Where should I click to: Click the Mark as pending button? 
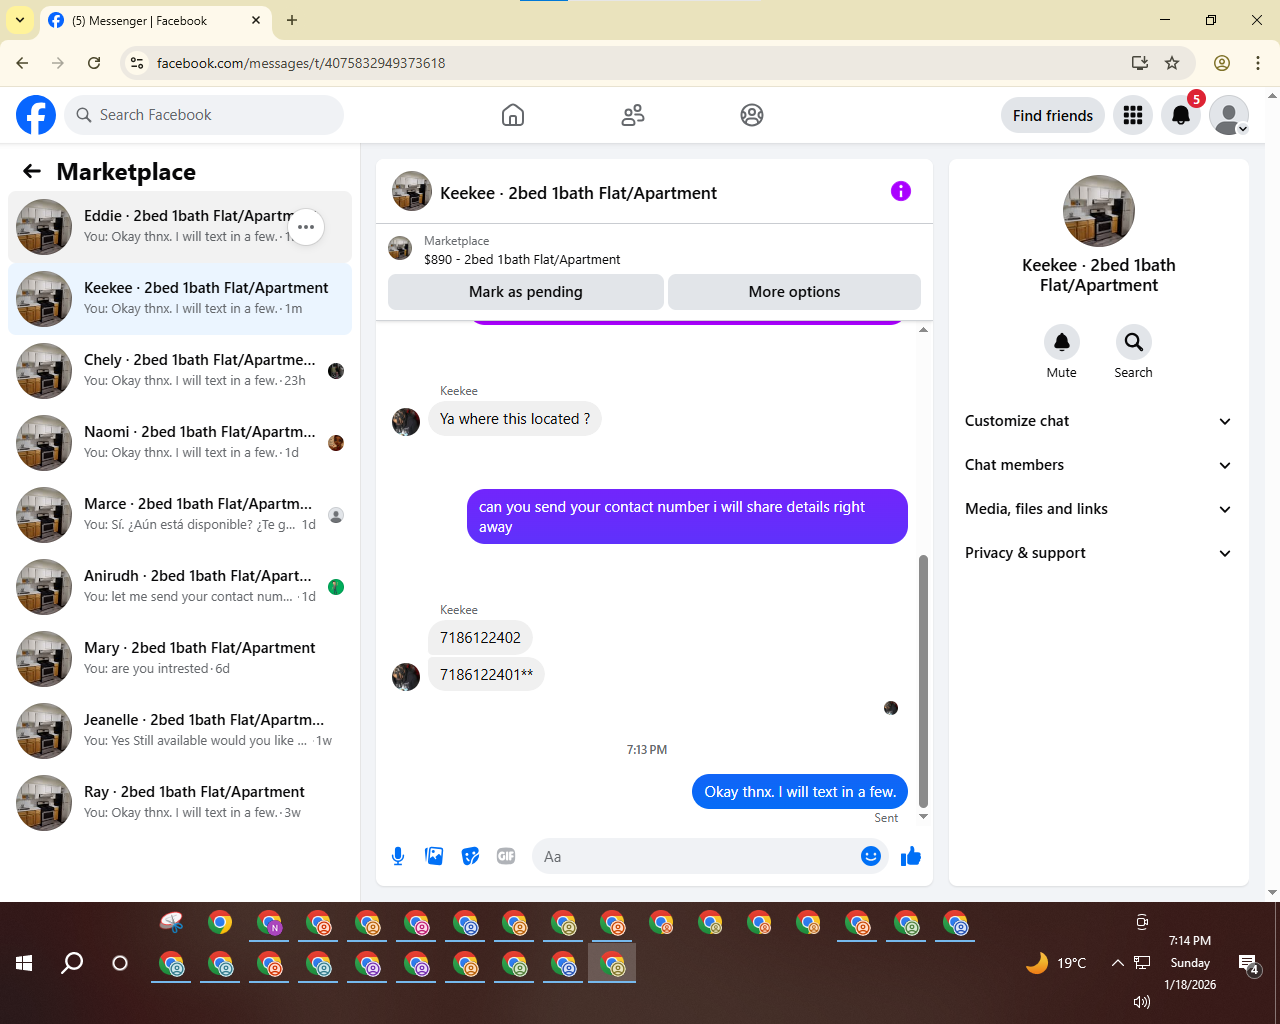point(526,292)
